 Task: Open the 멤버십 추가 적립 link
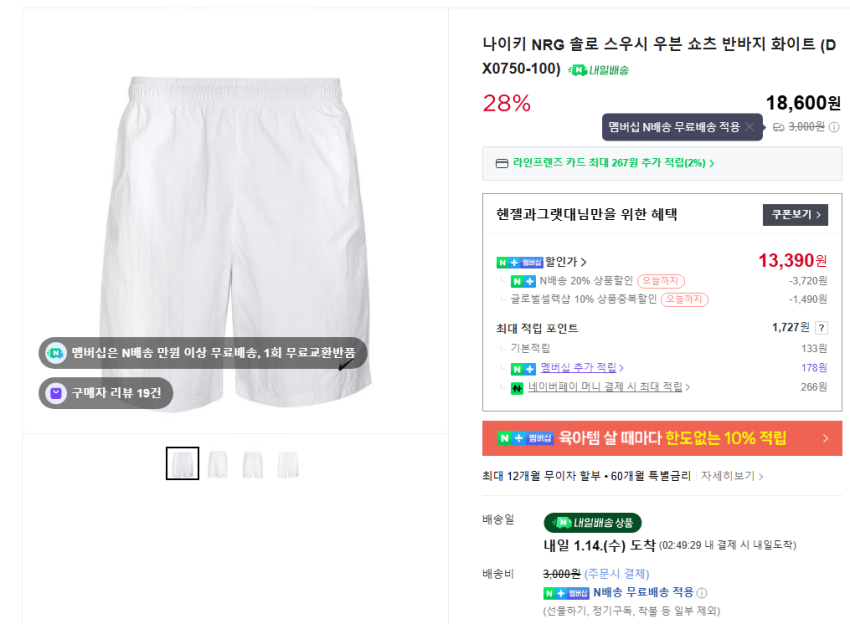coord(582,368)
